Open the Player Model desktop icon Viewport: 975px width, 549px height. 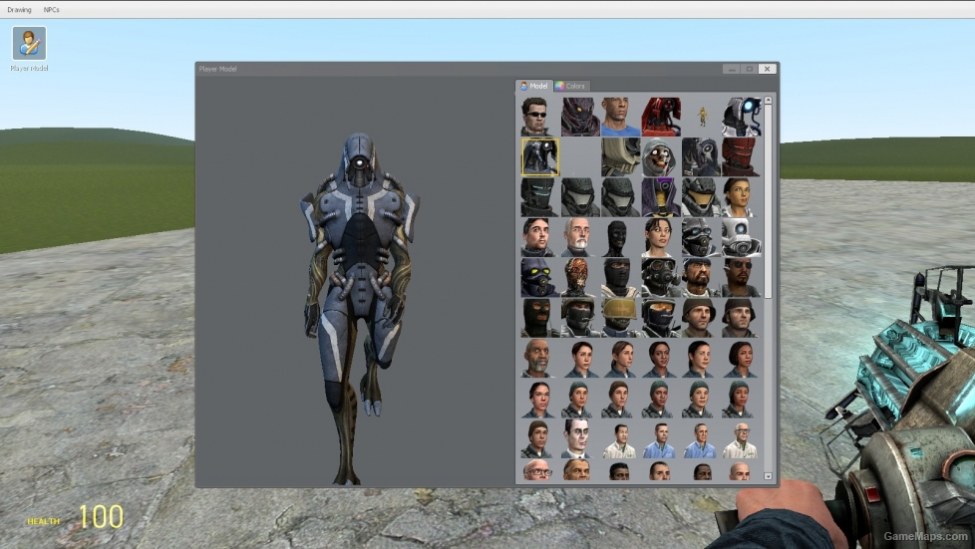click(x=29, y=48)
